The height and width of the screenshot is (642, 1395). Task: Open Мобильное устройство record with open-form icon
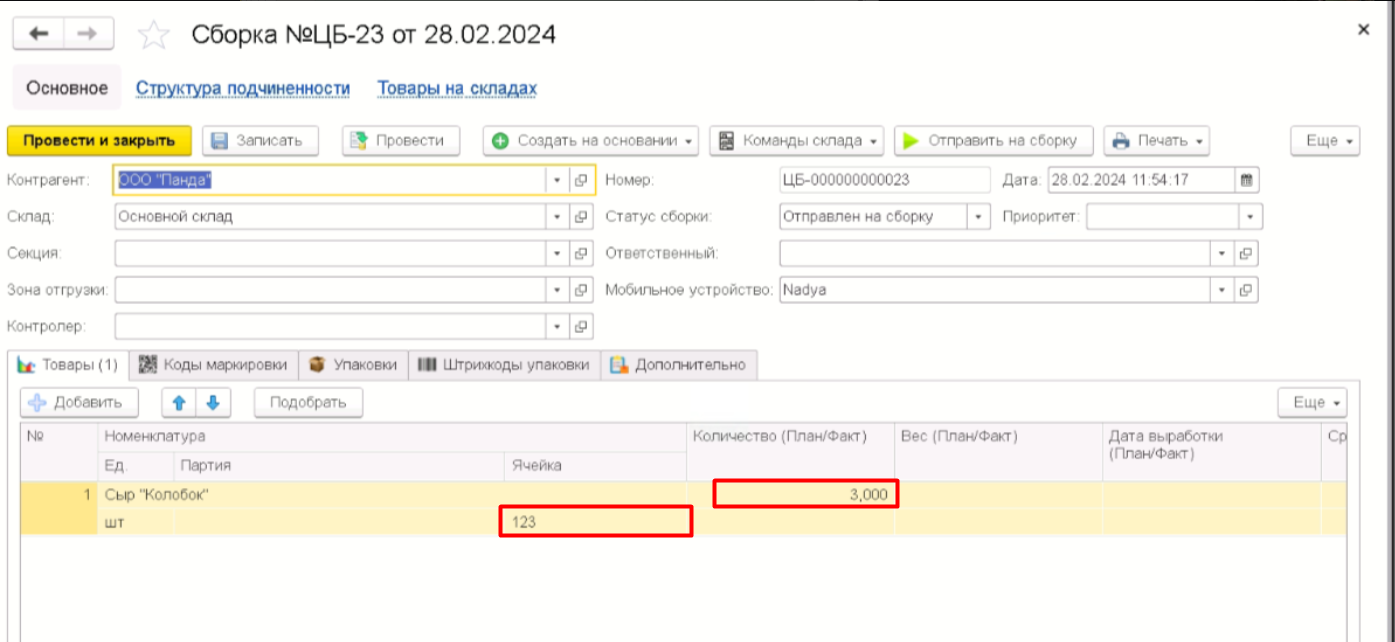(1246, 290)
